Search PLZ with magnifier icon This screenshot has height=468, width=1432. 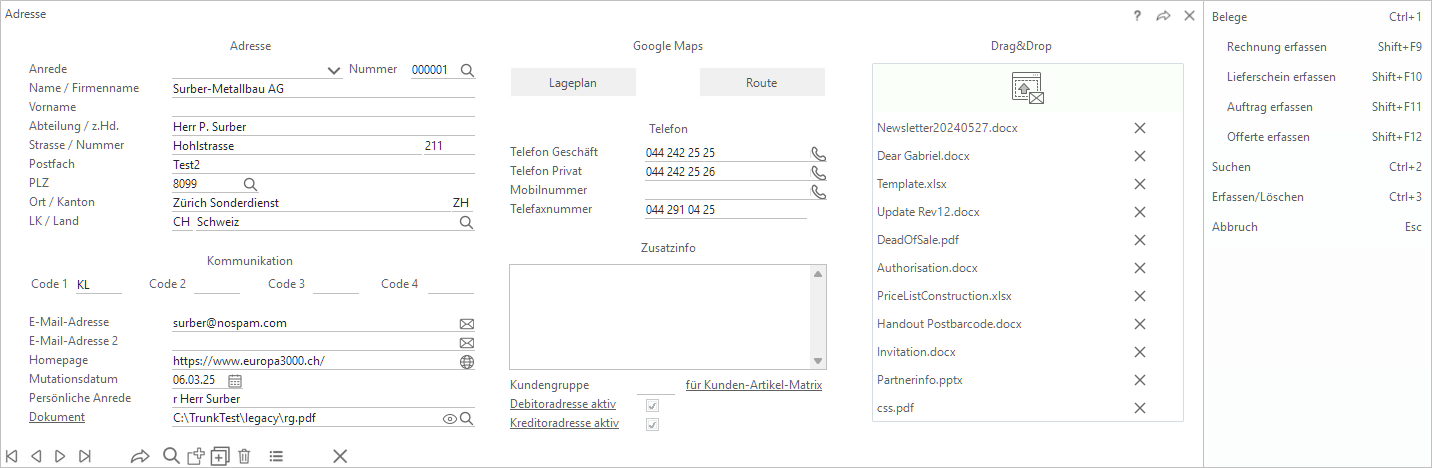pos(251,184)
